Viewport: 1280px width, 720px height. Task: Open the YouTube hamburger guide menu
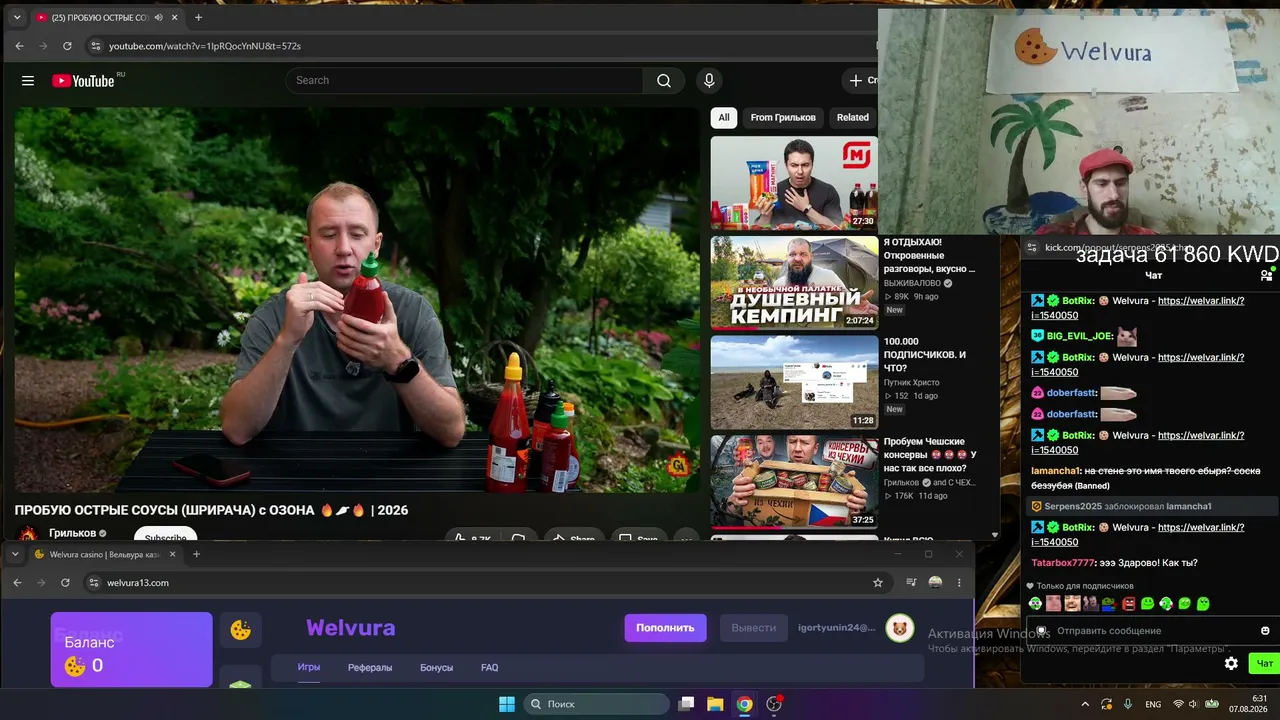pyautogui.click(x=28, y=81)
